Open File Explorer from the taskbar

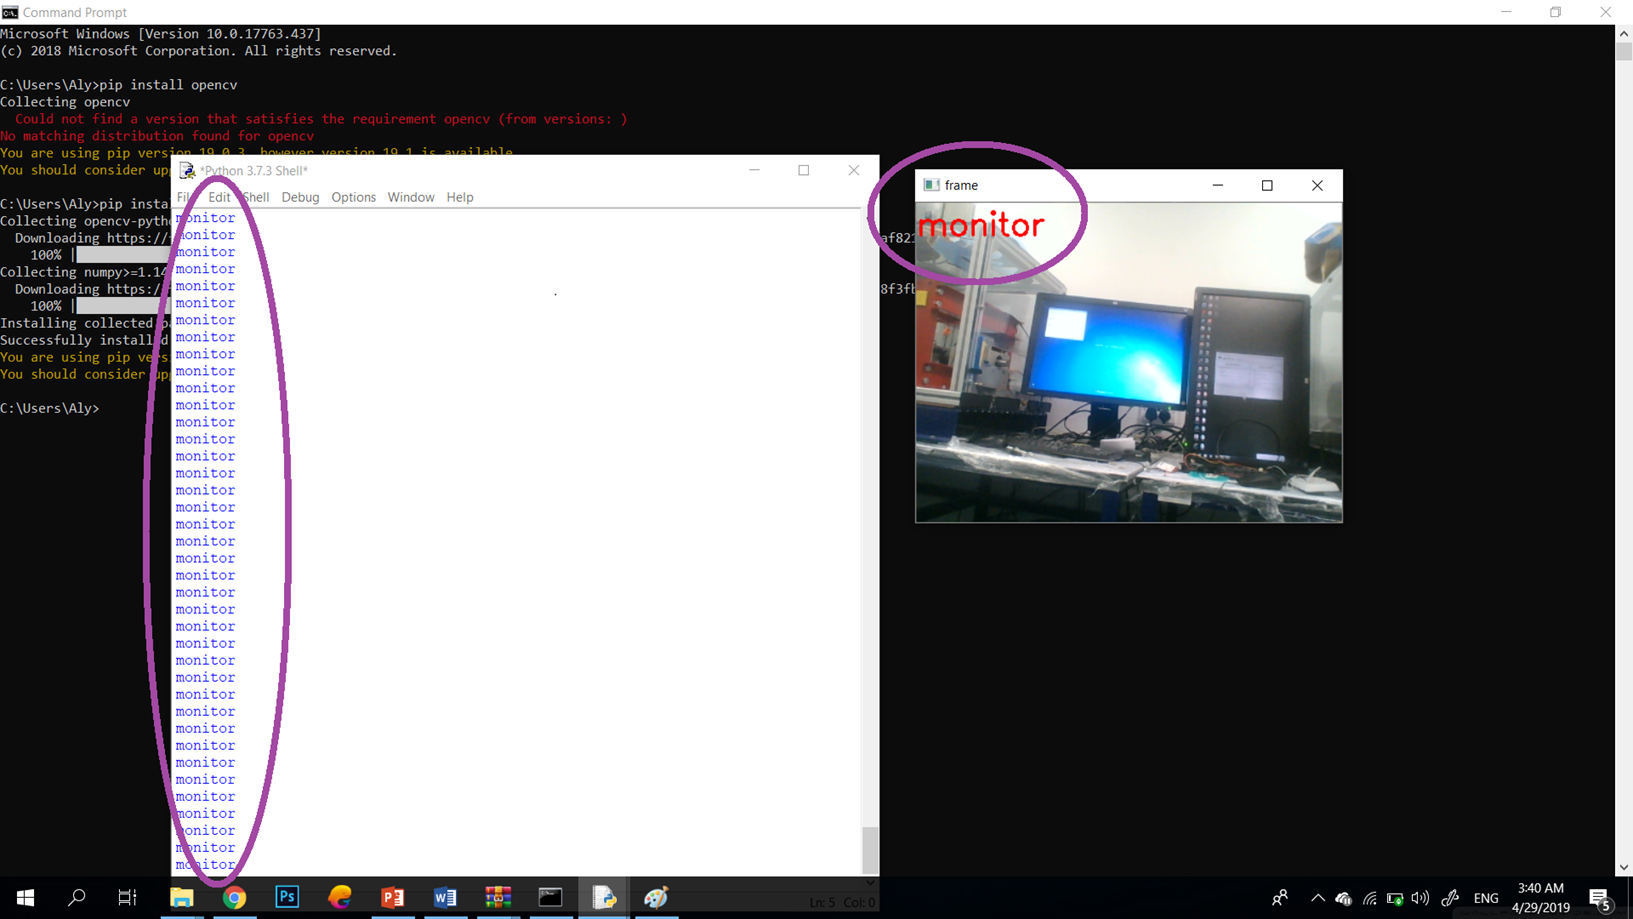click(x=181, y=897)
